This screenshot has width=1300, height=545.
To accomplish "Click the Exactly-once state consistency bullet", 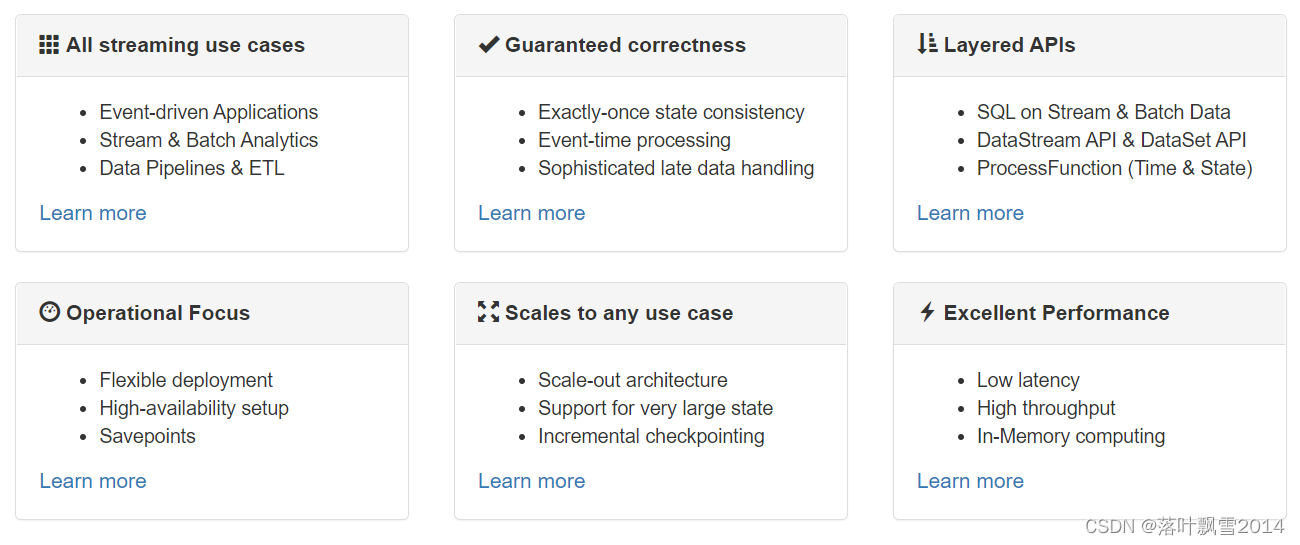I will pyautogui.click(x=671, y=112).
